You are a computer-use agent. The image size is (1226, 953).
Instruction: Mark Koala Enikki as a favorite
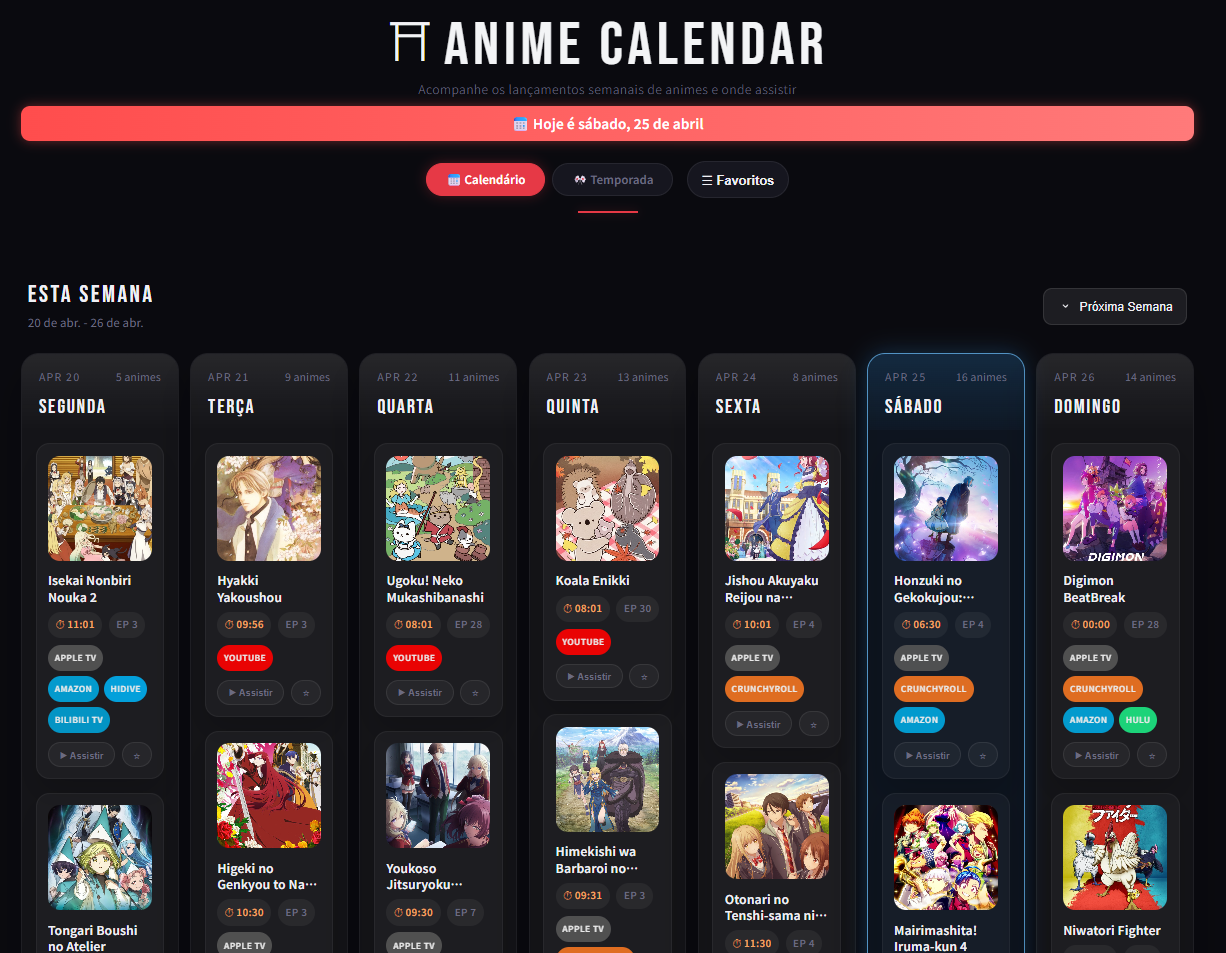tap(644, 676)
